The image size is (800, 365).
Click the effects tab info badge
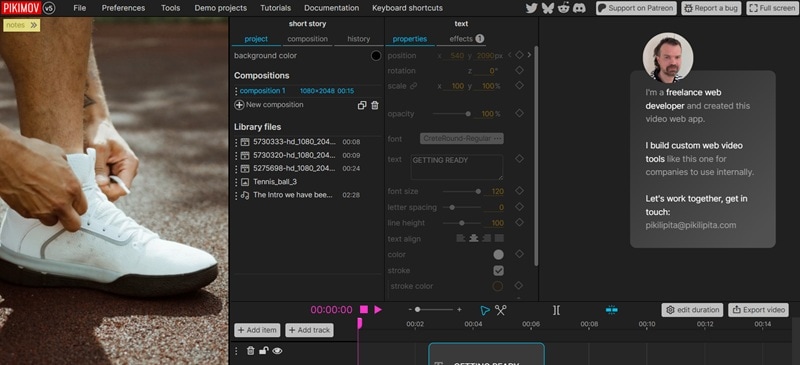point(480,38)
